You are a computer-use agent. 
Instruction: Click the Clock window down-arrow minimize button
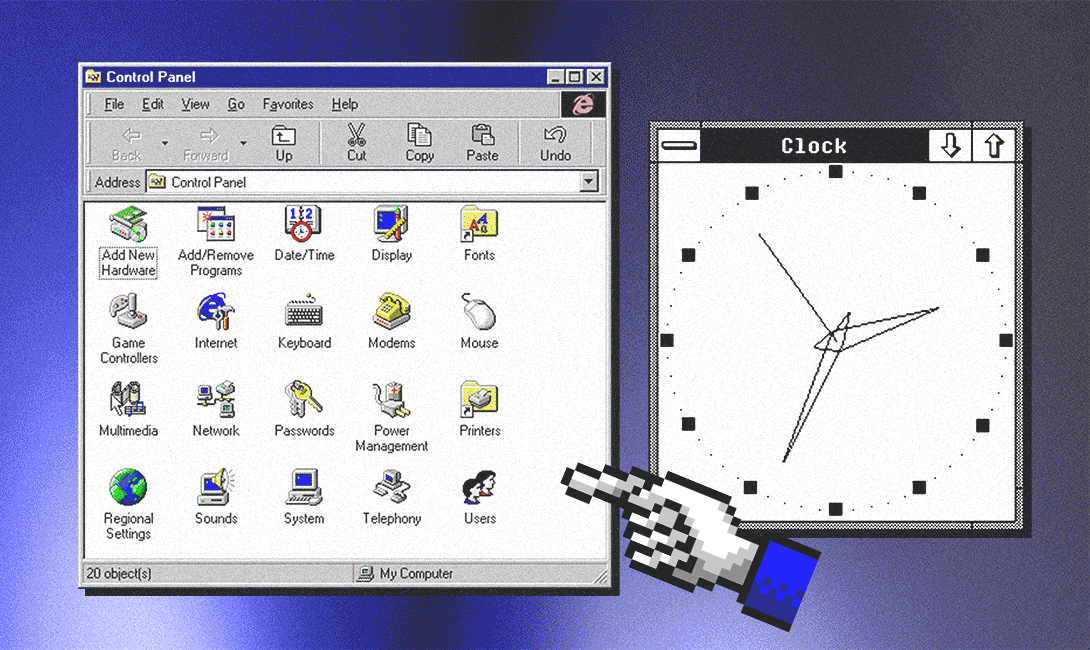pyautogui.click(x=950, y=145)
